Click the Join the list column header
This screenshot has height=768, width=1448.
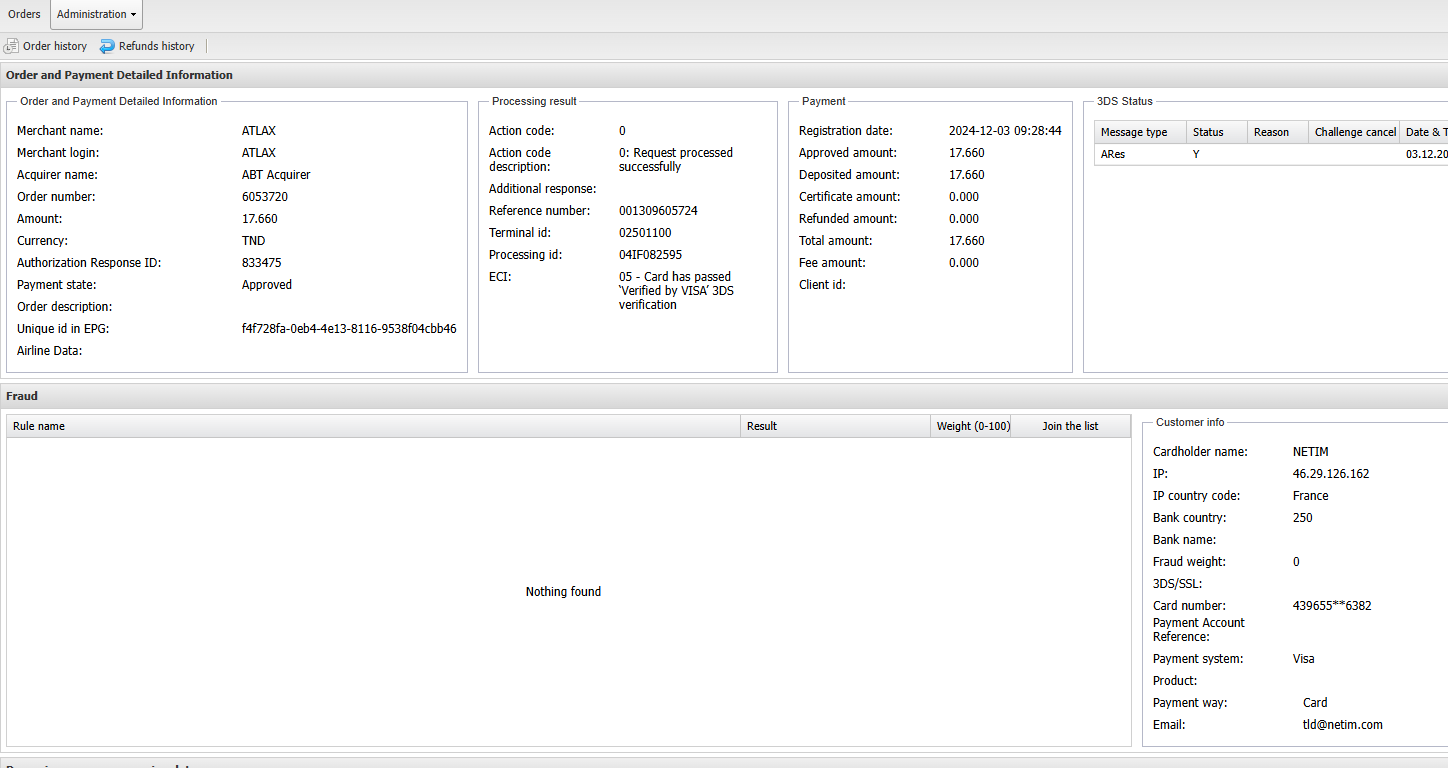tap(1070, 426)
